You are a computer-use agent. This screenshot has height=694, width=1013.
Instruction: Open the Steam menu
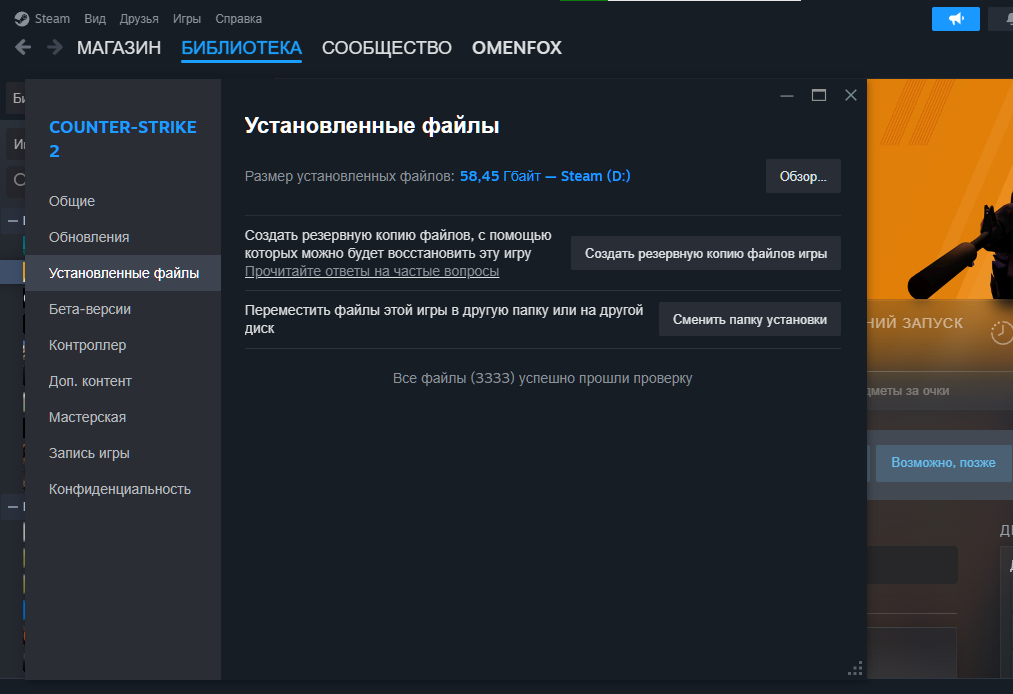(52, 19)
